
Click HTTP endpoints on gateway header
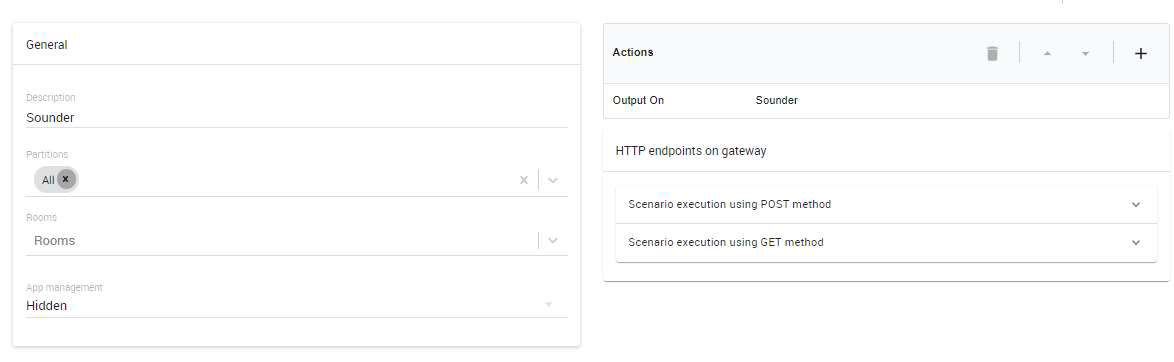tap(691, 151)
